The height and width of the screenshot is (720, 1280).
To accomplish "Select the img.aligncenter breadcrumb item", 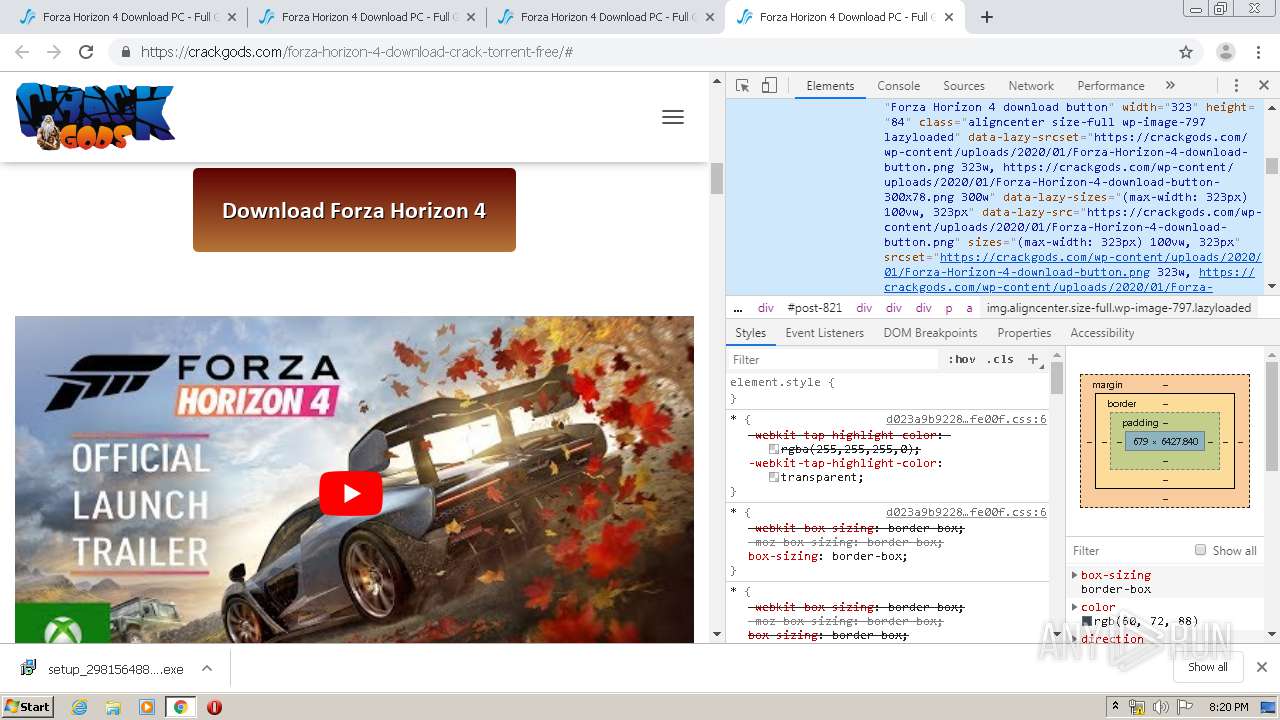I will 1118,308.
